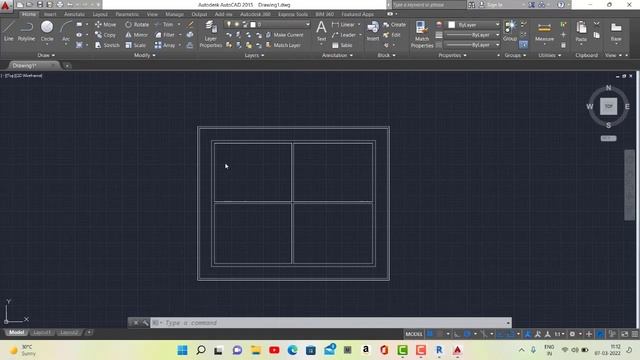The image size is (640, 360).
Task: Select the Text annotation tool
Action: tap(321, 31)
